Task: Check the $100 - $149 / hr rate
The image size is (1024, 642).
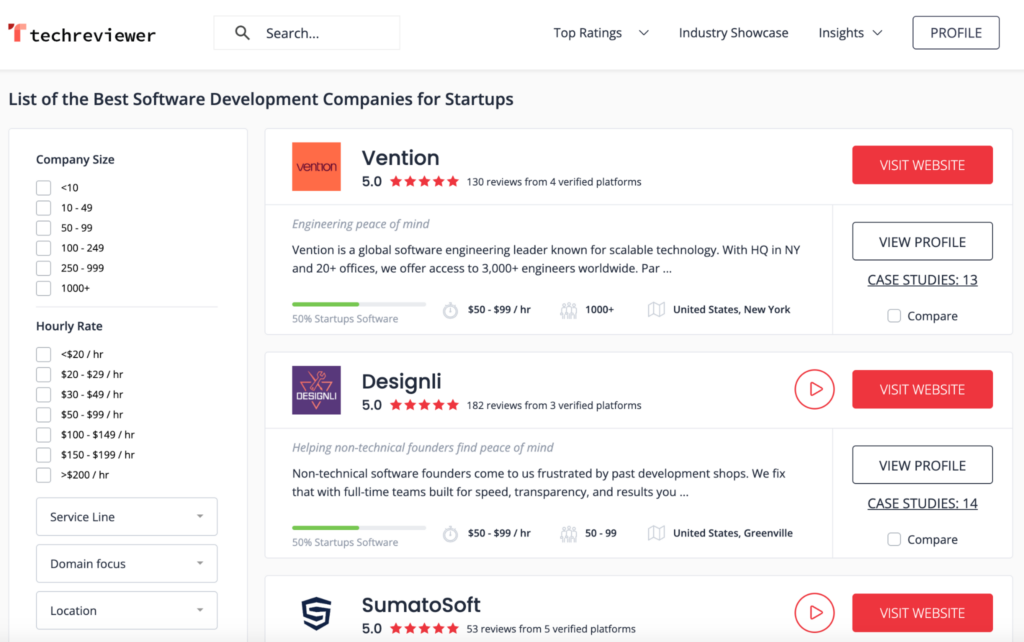Action: (x=44, y=435)
